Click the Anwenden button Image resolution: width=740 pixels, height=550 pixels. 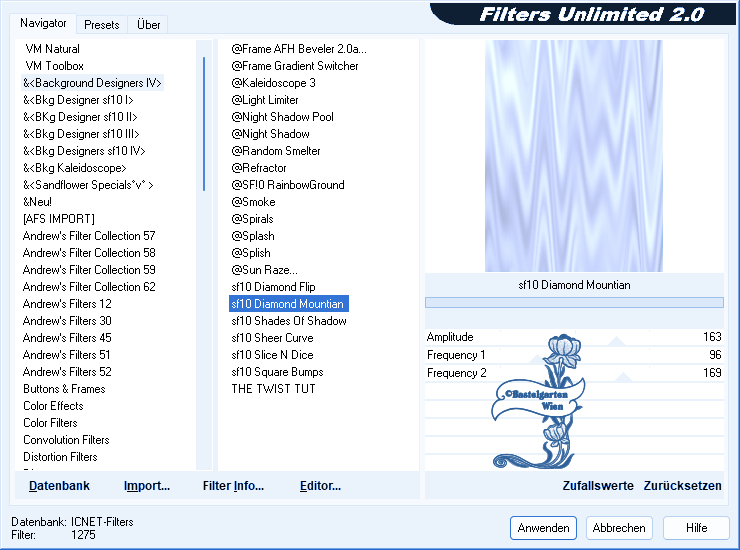(543, 528)
